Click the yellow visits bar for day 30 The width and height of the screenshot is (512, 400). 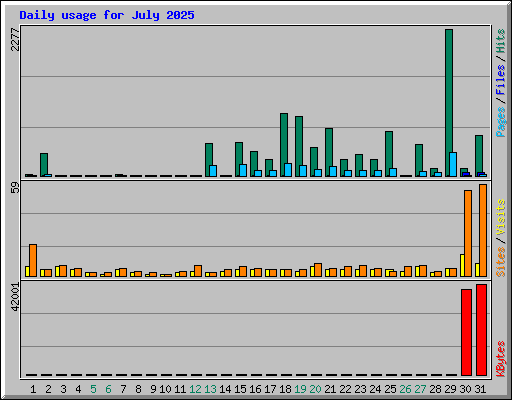pos(462,265)
